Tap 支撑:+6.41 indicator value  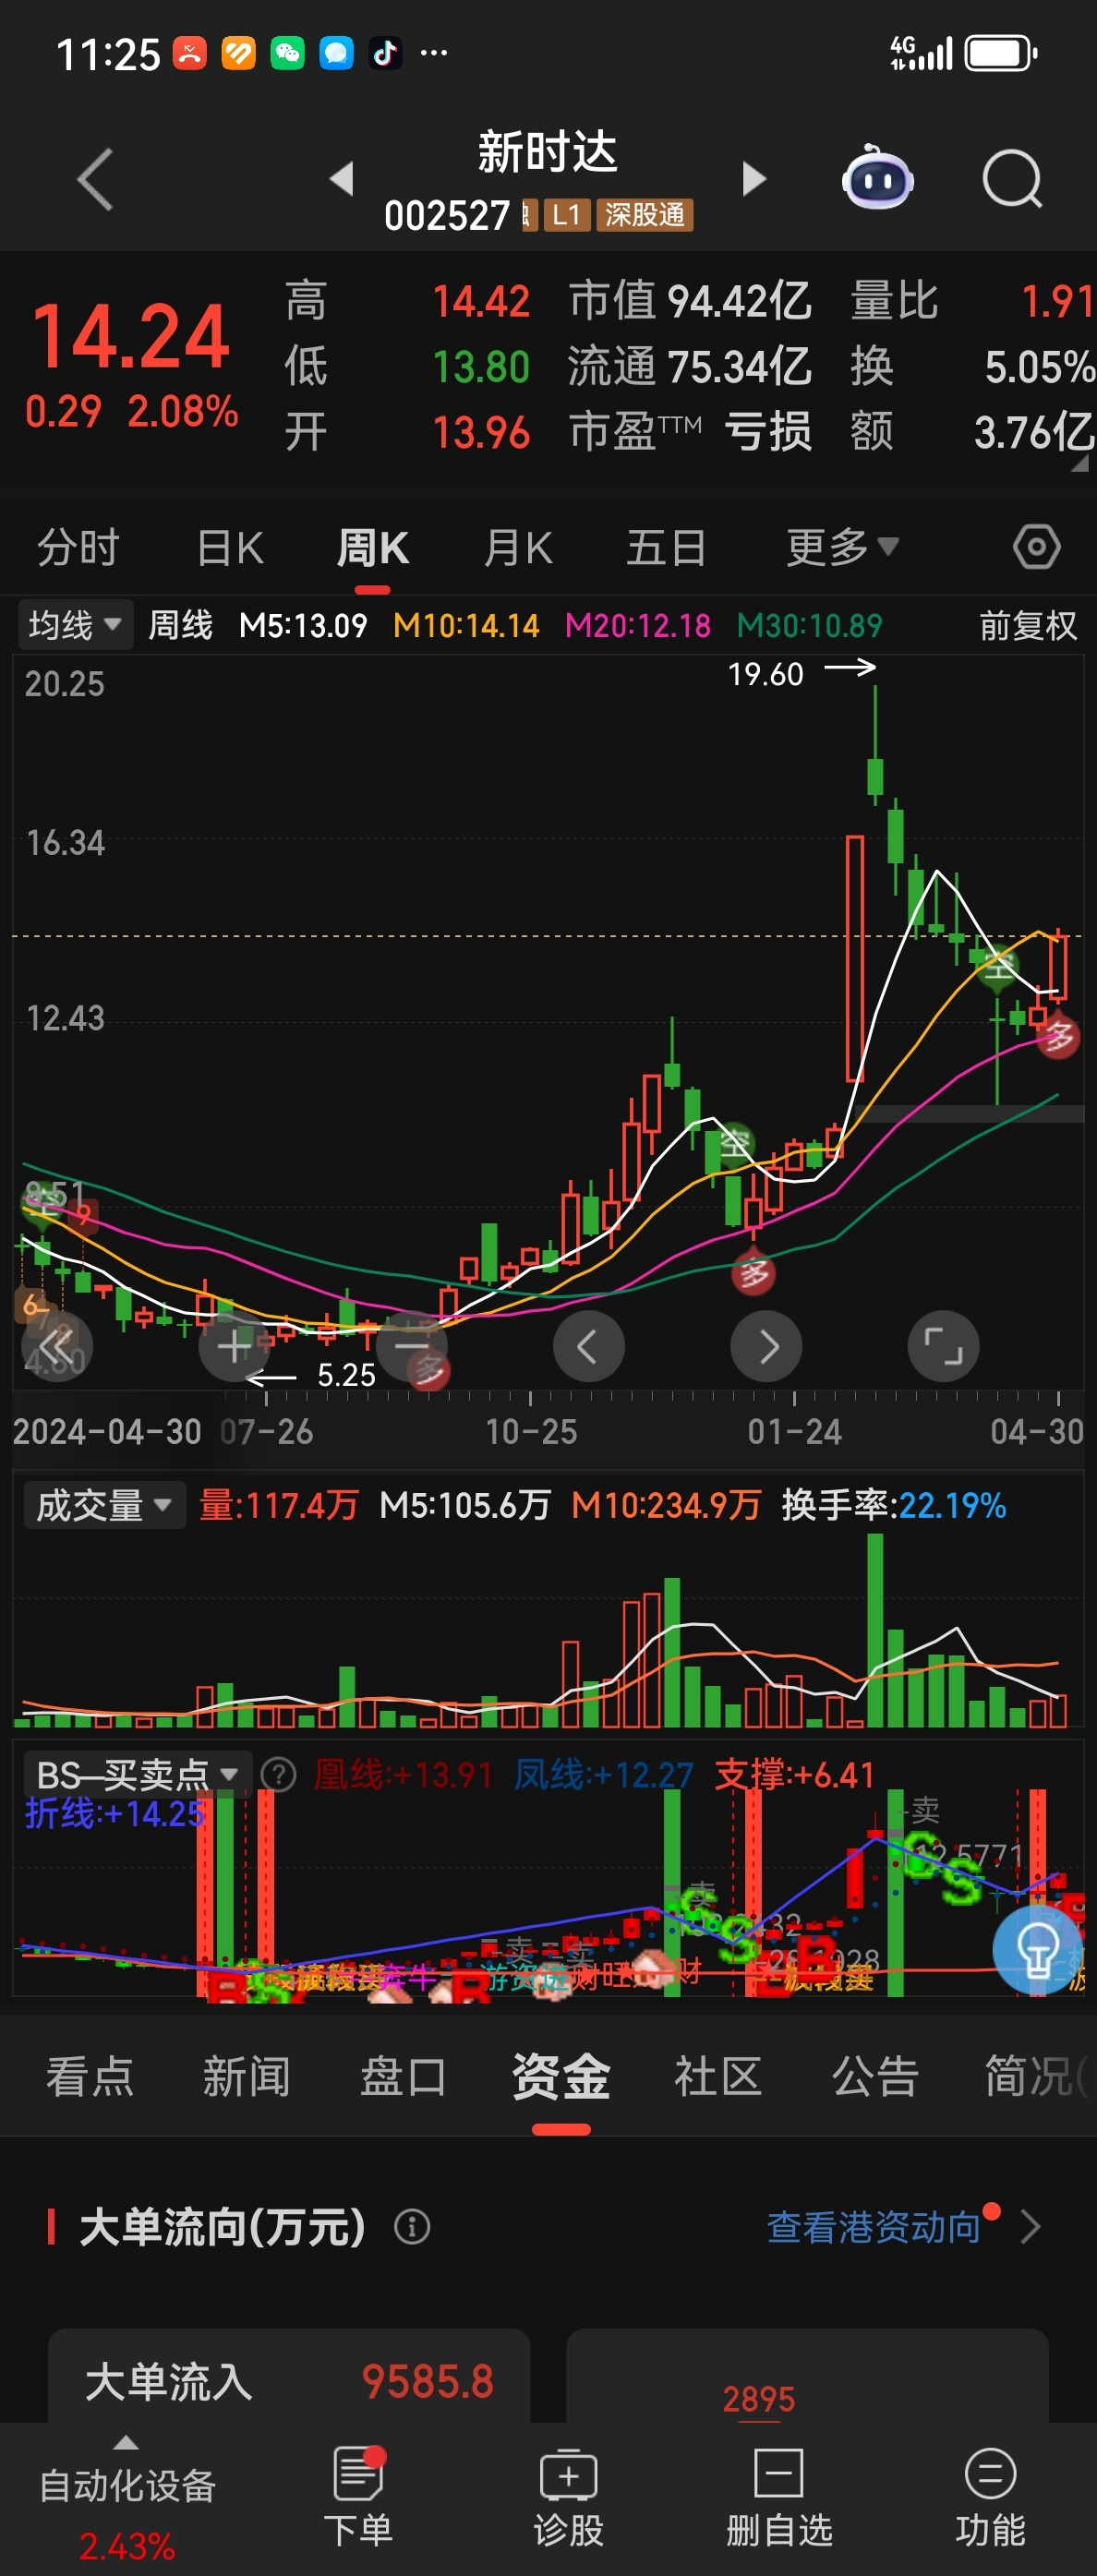point(795,1775)
